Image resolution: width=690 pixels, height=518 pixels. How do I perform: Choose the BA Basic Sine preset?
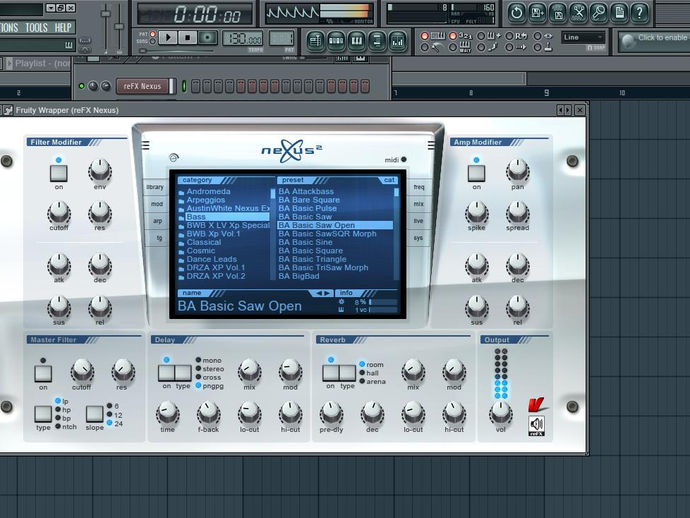305,242
